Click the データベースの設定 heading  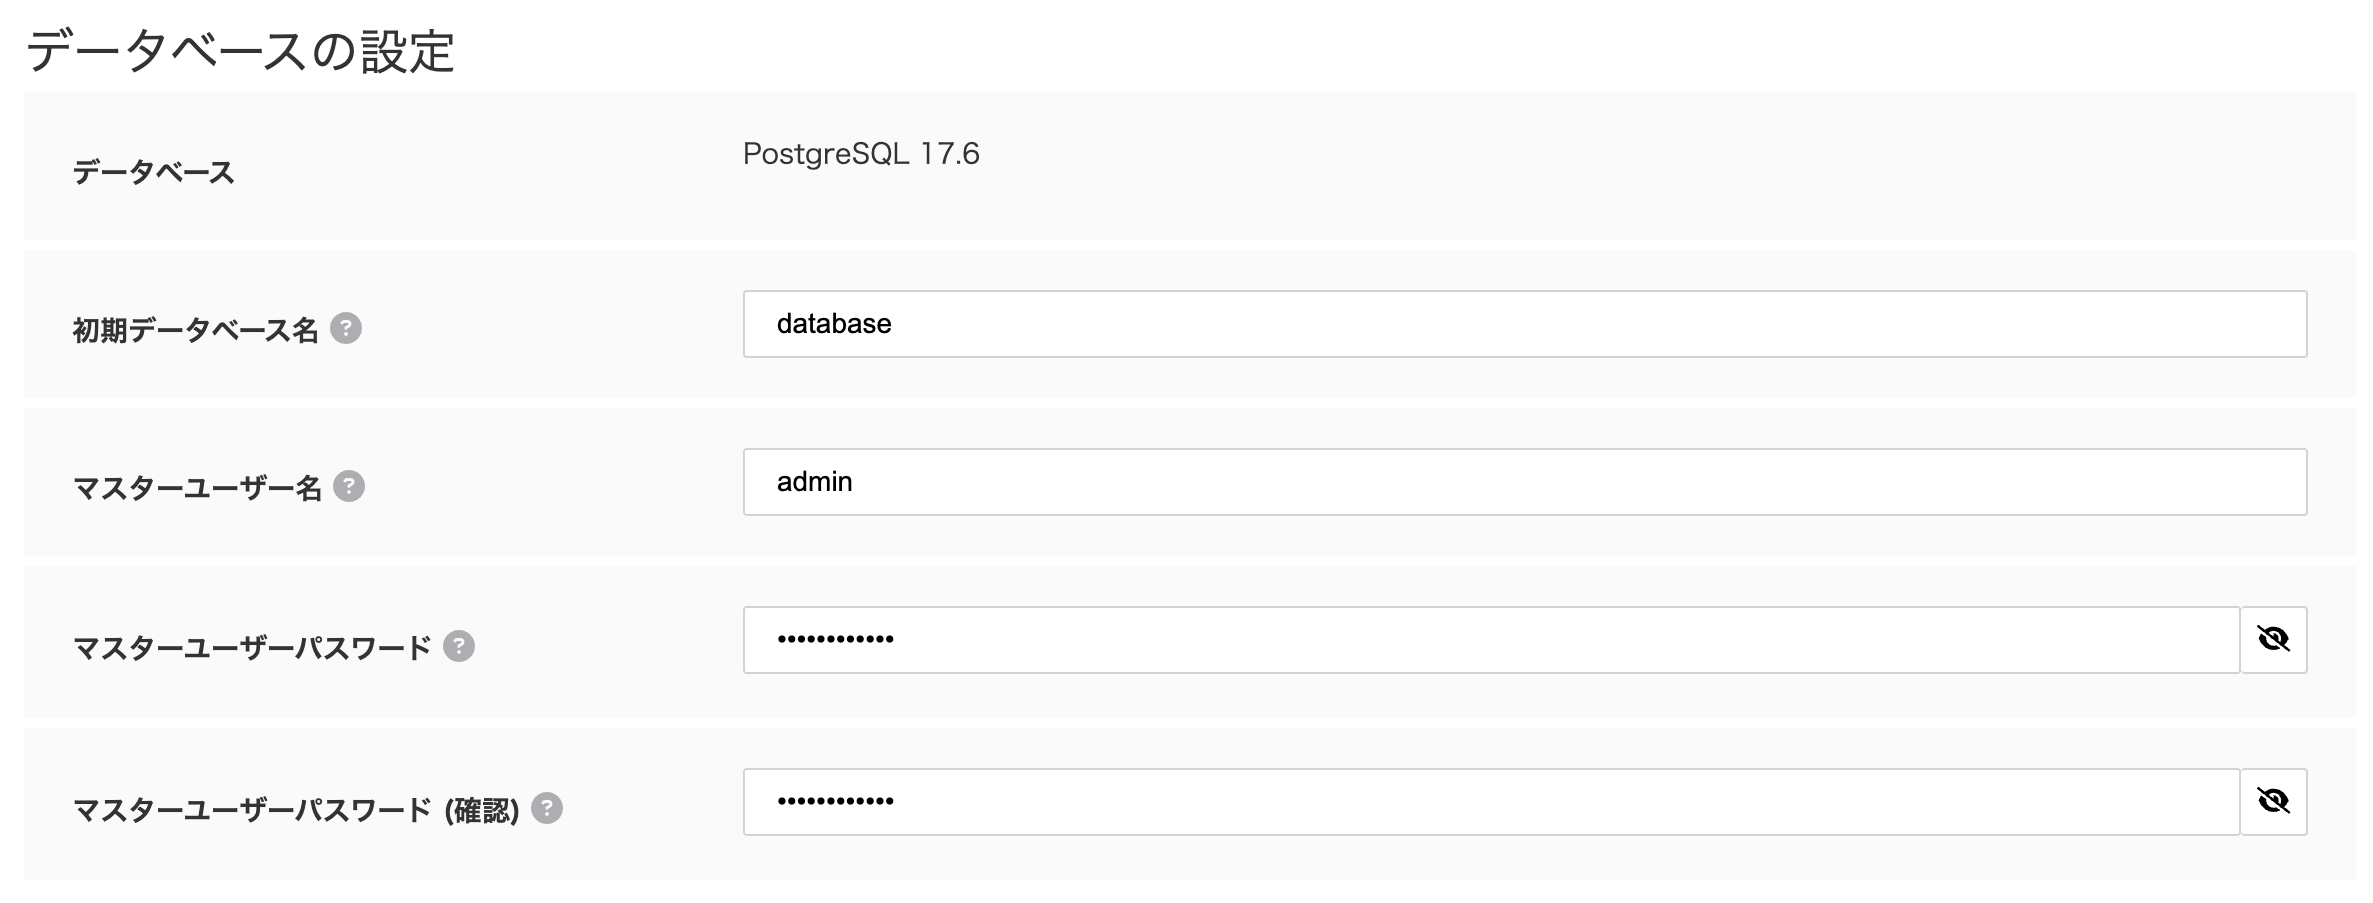240,51
